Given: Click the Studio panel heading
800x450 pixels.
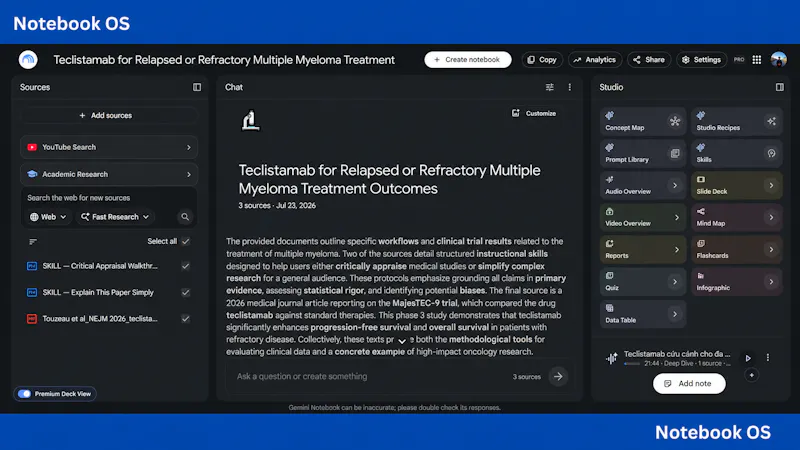Looking at the screenshot, I should [611, 87].
